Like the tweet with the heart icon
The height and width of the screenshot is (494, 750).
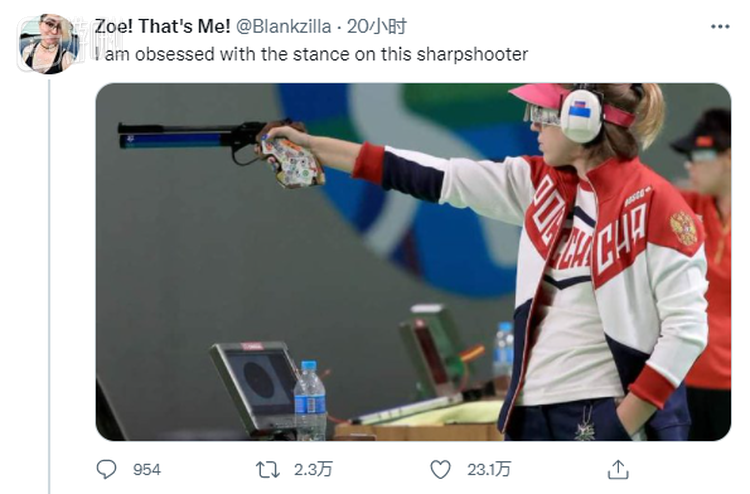pos(440,469)
